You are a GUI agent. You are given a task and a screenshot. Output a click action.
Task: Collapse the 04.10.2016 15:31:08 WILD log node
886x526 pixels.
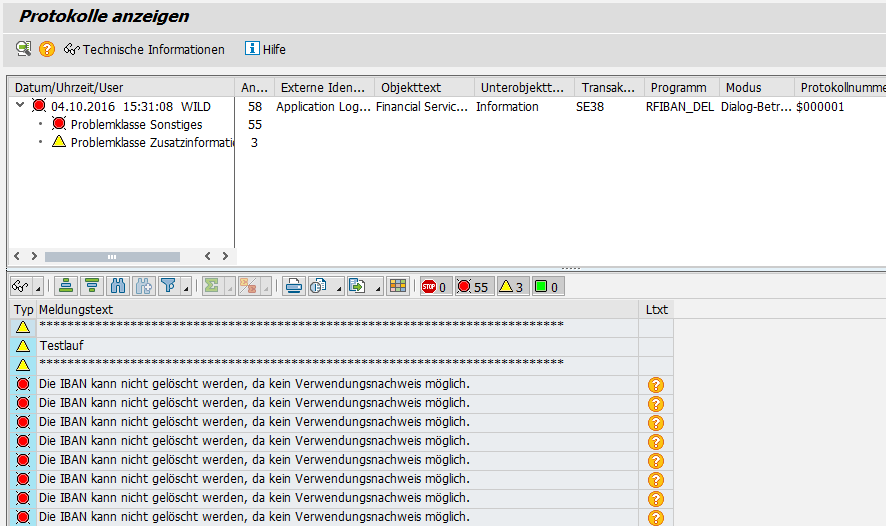point(21,106)
